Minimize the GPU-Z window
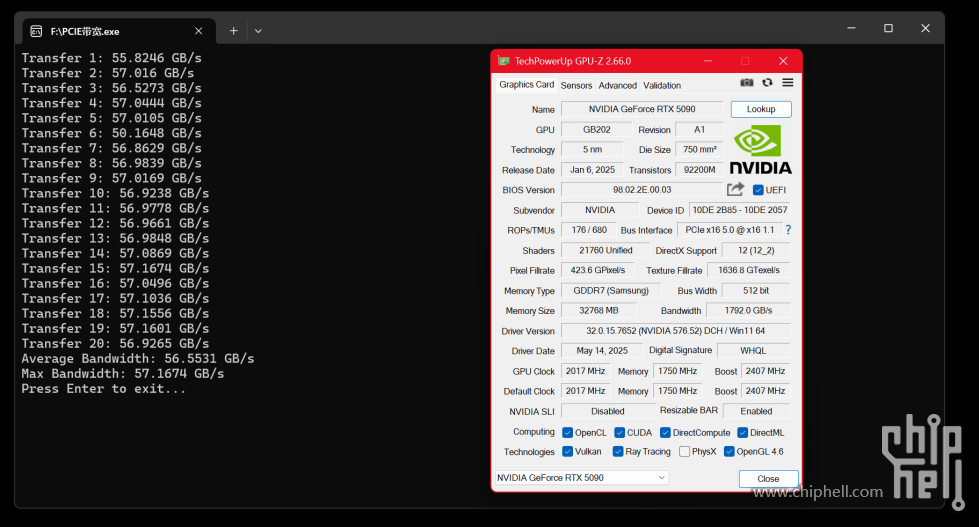The image size is (979, 527). 708,61
